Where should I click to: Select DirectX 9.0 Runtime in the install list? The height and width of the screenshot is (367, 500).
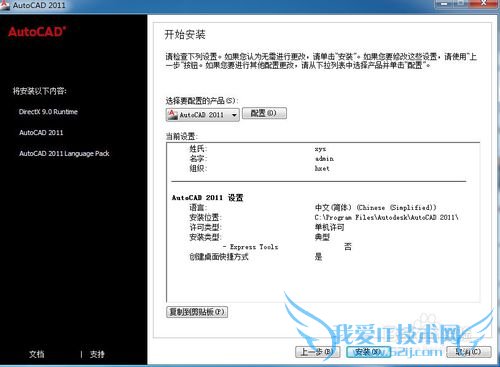point(48,112)
